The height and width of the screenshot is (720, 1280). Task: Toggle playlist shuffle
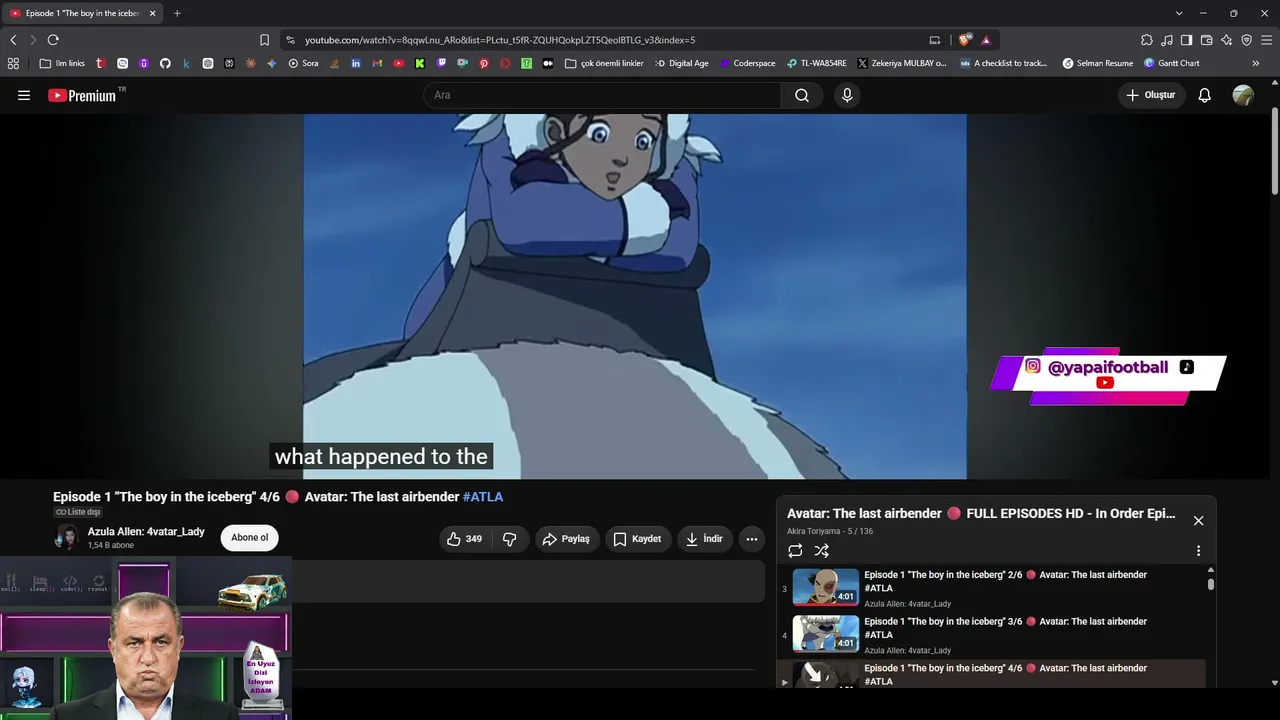pos(821,551)
